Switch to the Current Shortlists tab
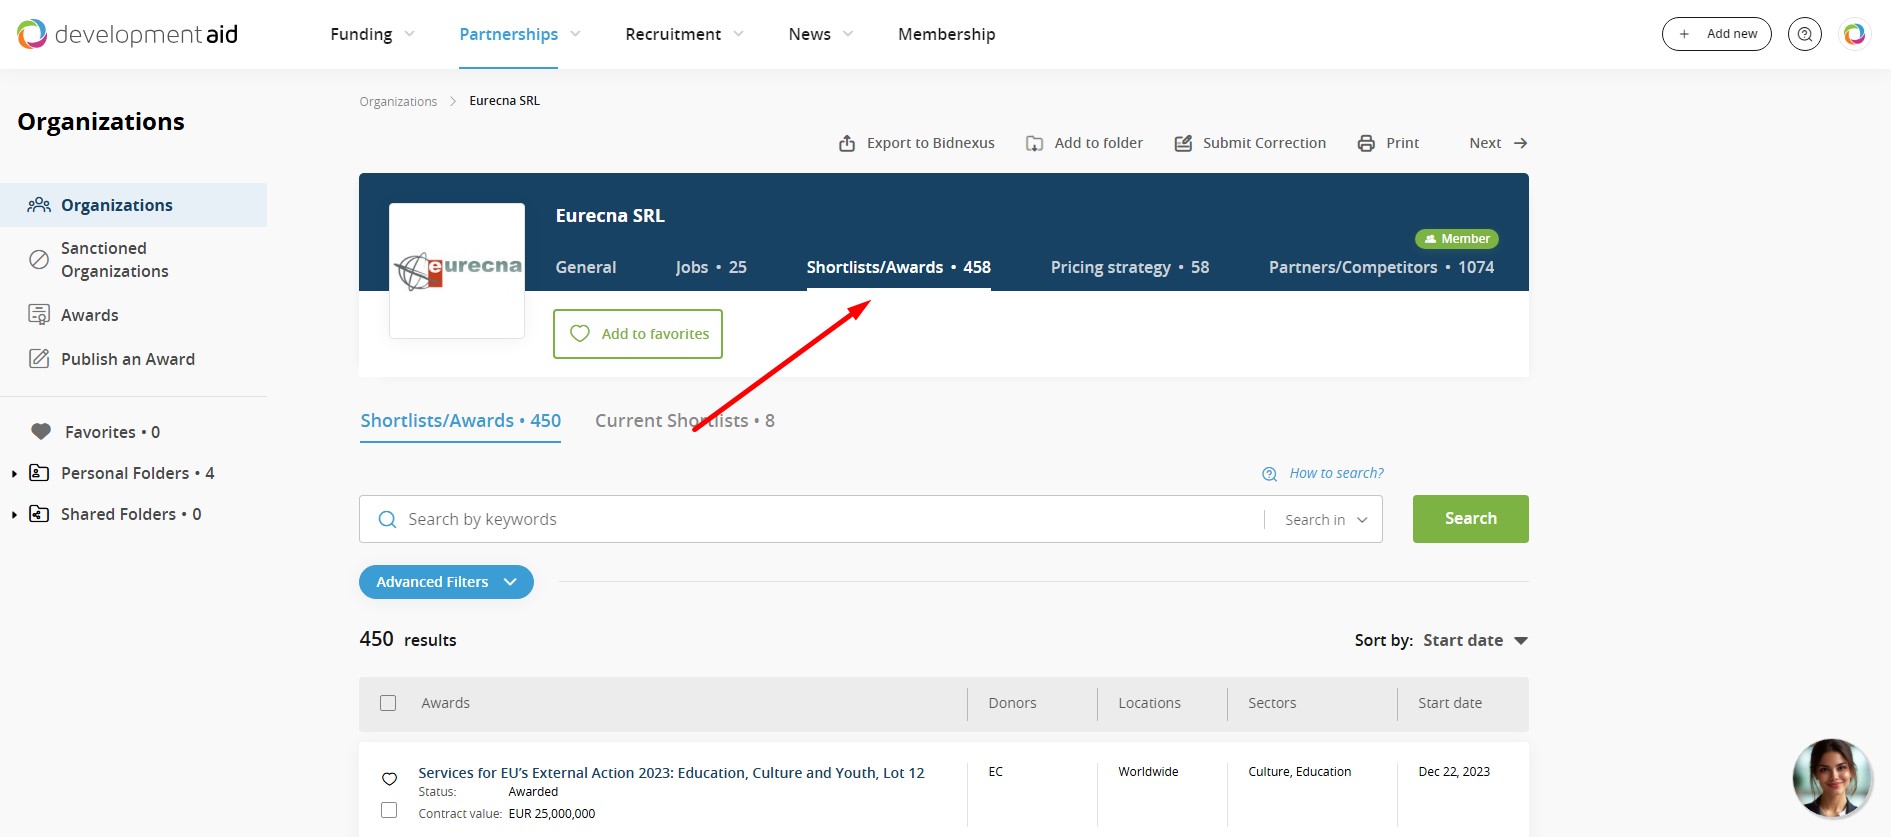The width and height of the screenshot is (1891, 837). 684,421
